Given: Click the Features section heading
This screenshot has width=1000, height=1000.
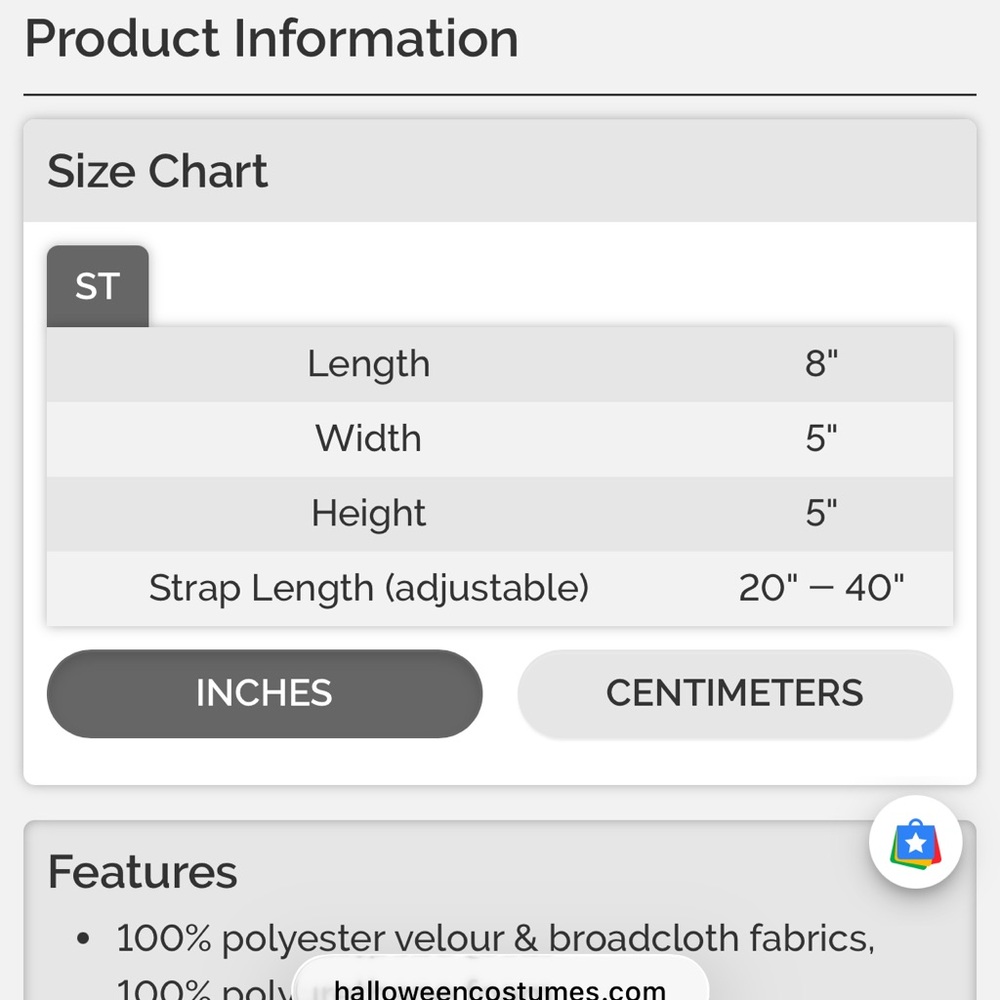Looking at the screenshot, I should click(143, 872).
